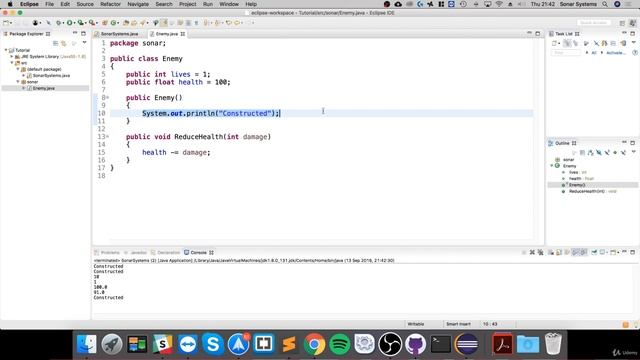Click the 'All' link in Task List
This screenshot has height=360, width=640.
point(594,53)
